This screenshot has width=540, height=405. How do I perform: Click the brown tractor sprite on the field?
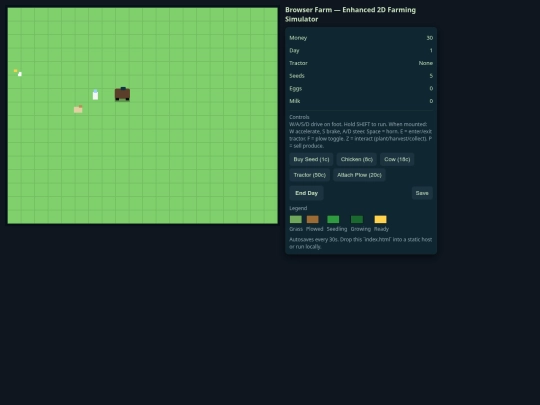click(x=122, y=94)
